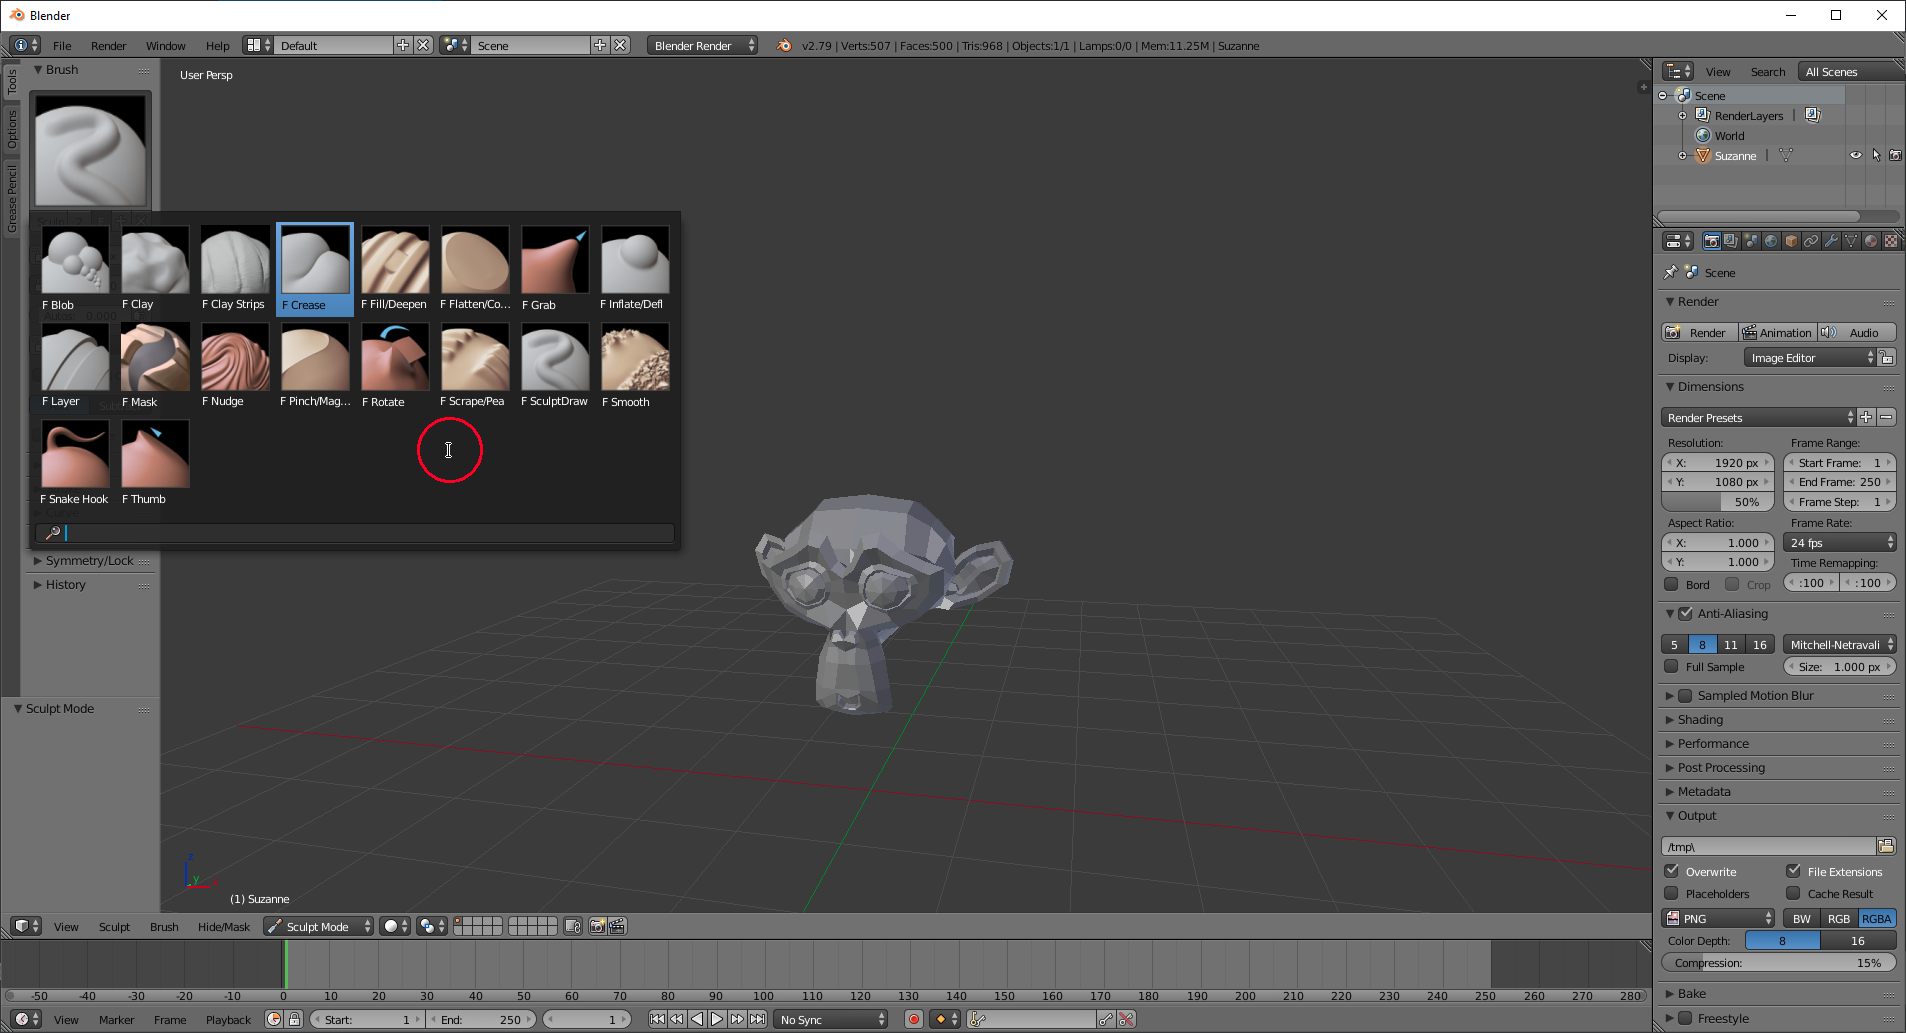
Task: Open the Display Image Editor dropdown
Action: [1810, 357]
